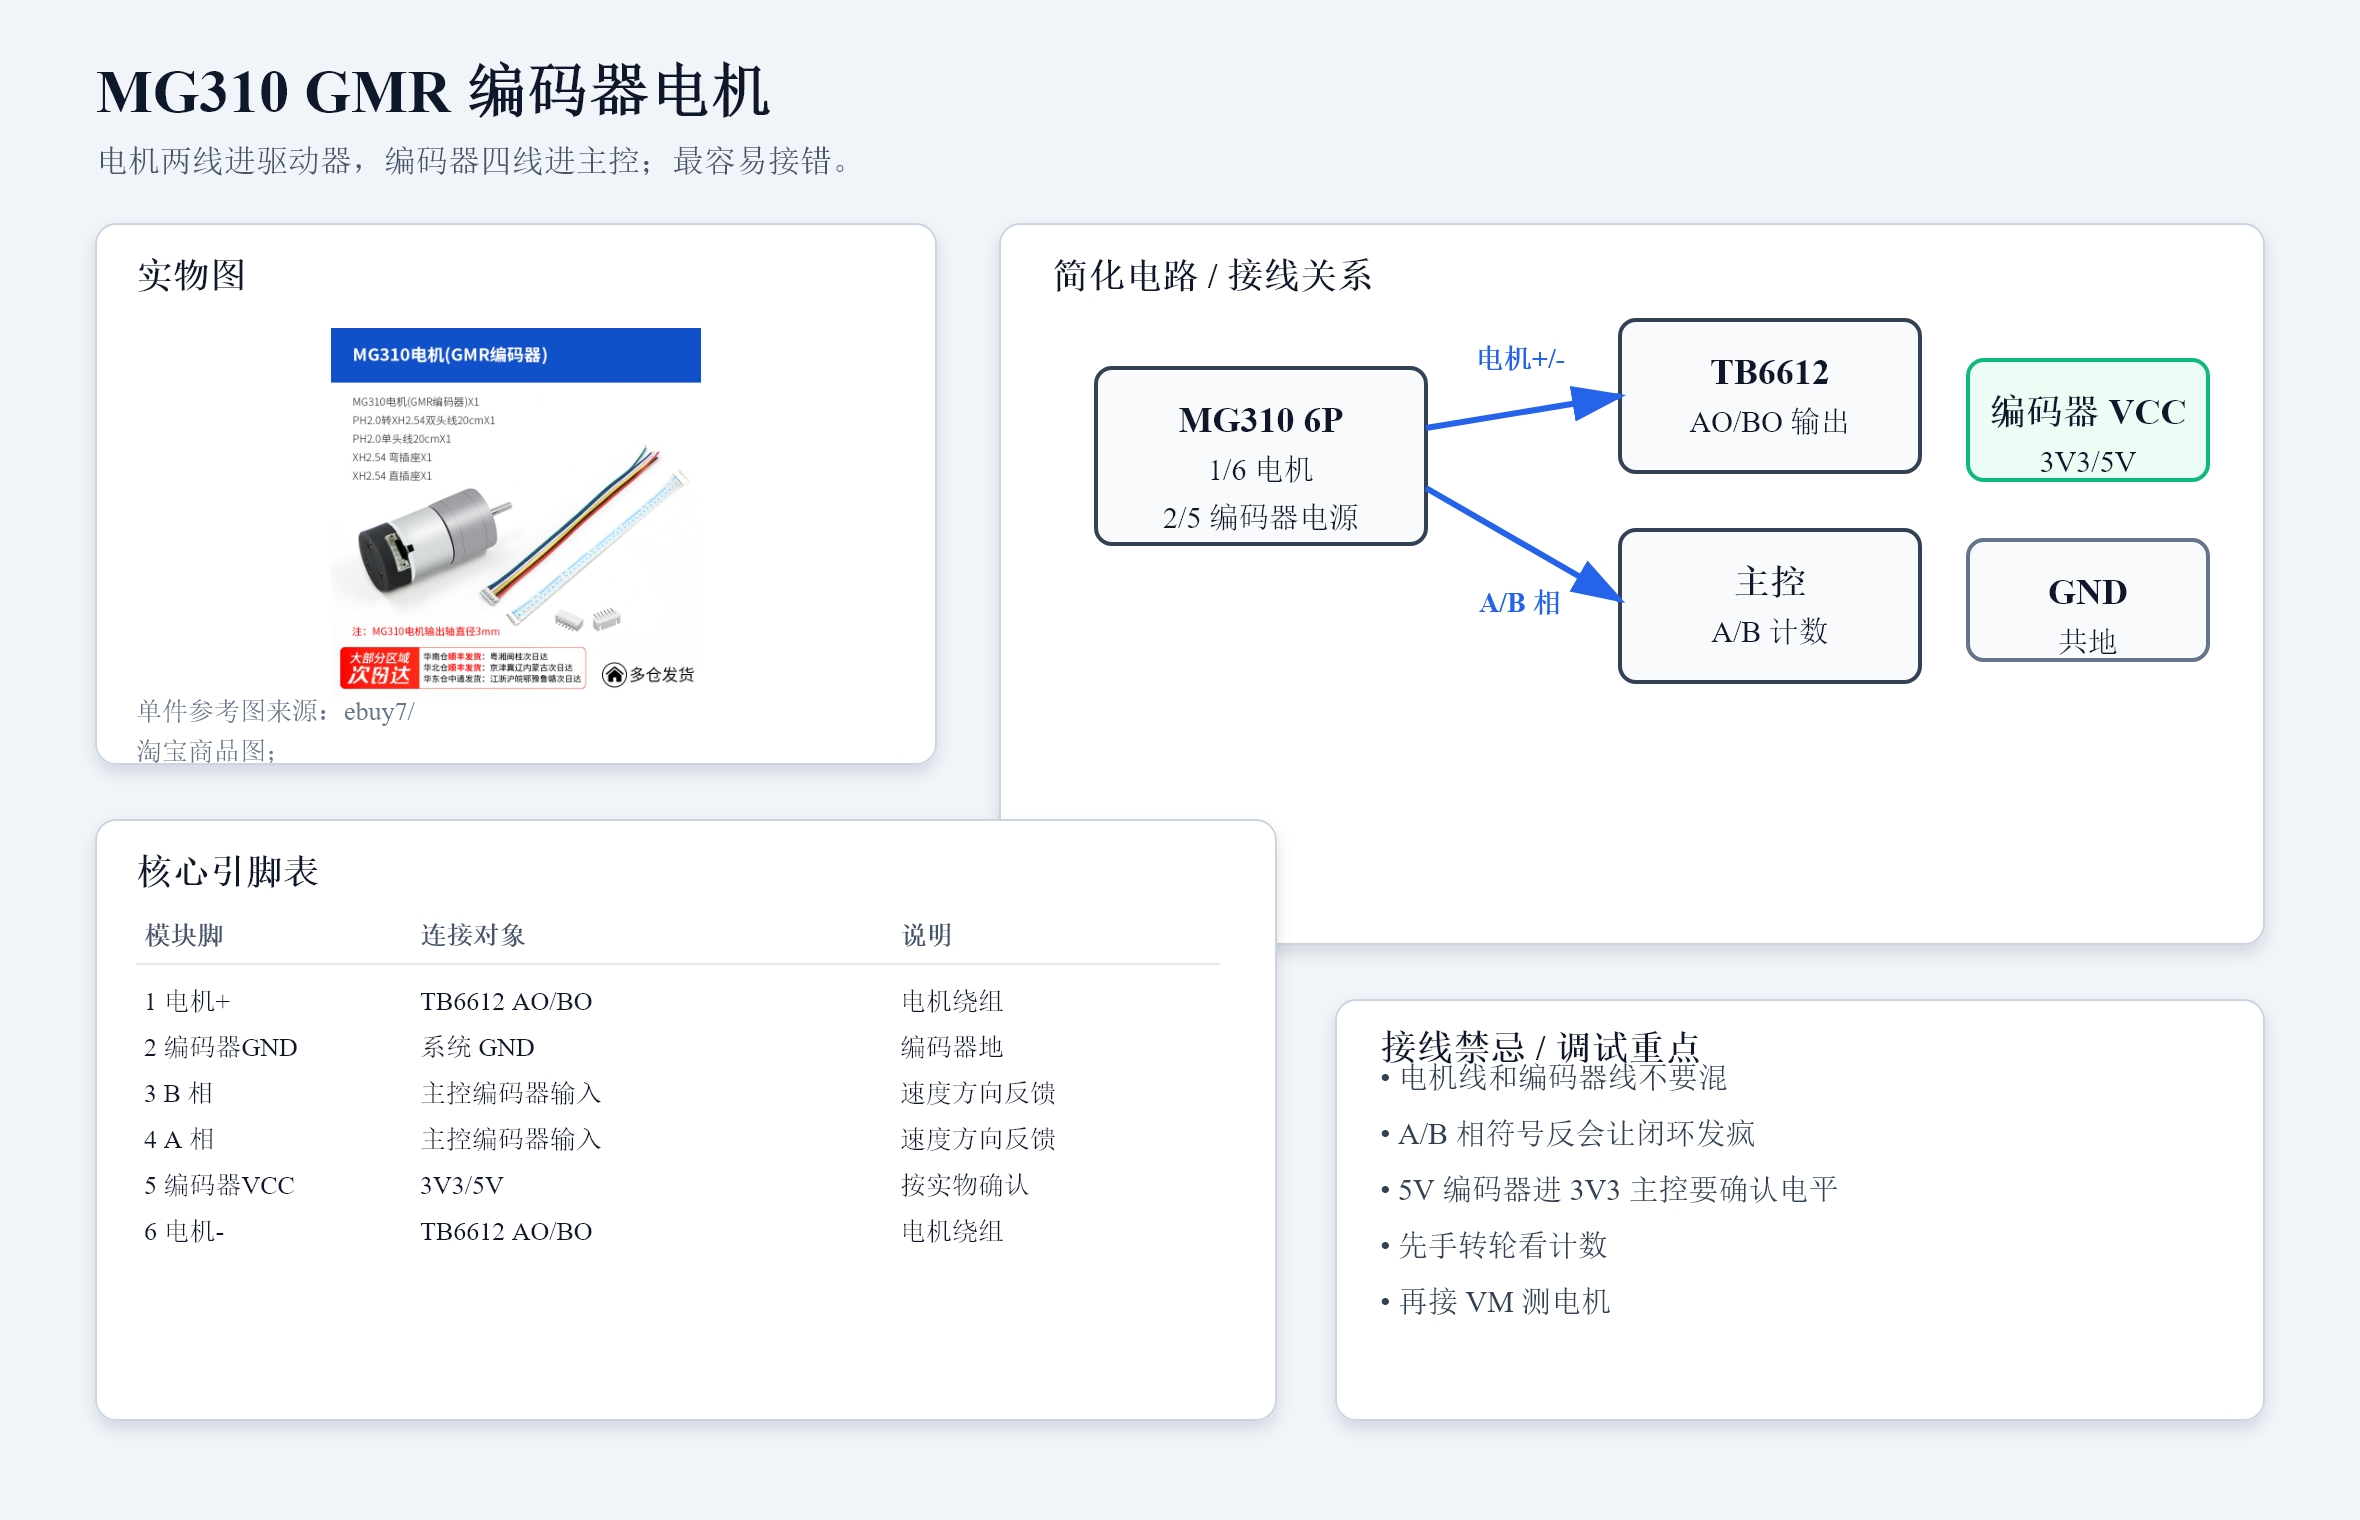Image resolution: width=2360 pixels, height=1520 pixels.
Task: Click the 多仓发货 house icon
Action: point(614,675)
